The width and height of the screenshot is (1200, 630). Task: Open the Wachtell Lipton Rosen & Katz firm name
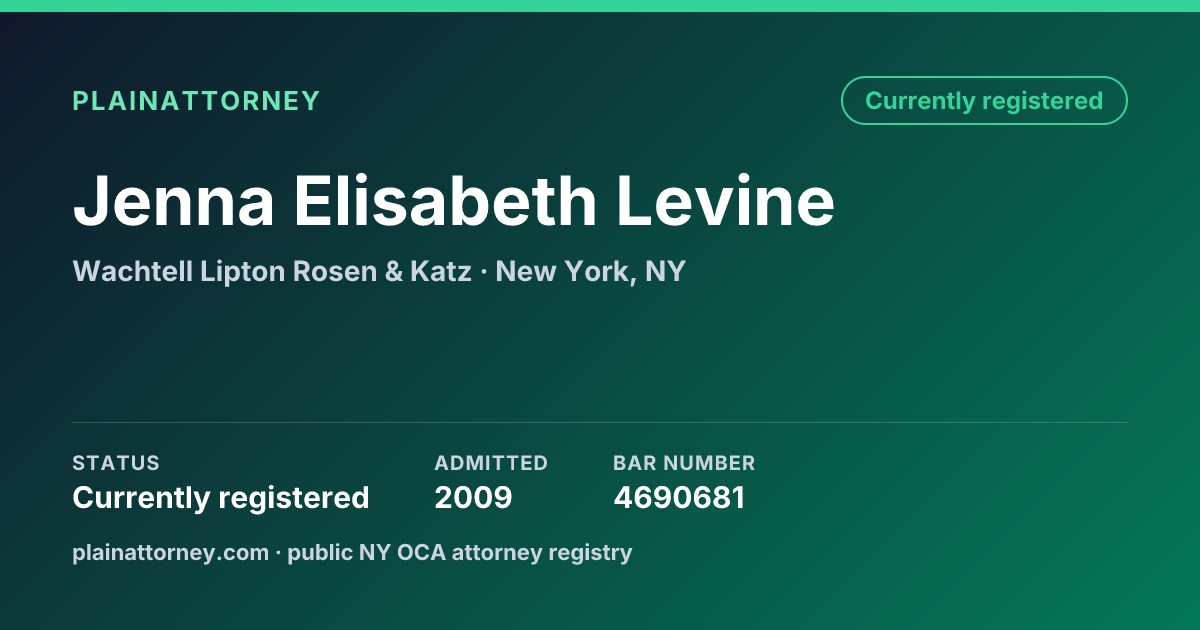coord(272,271)
